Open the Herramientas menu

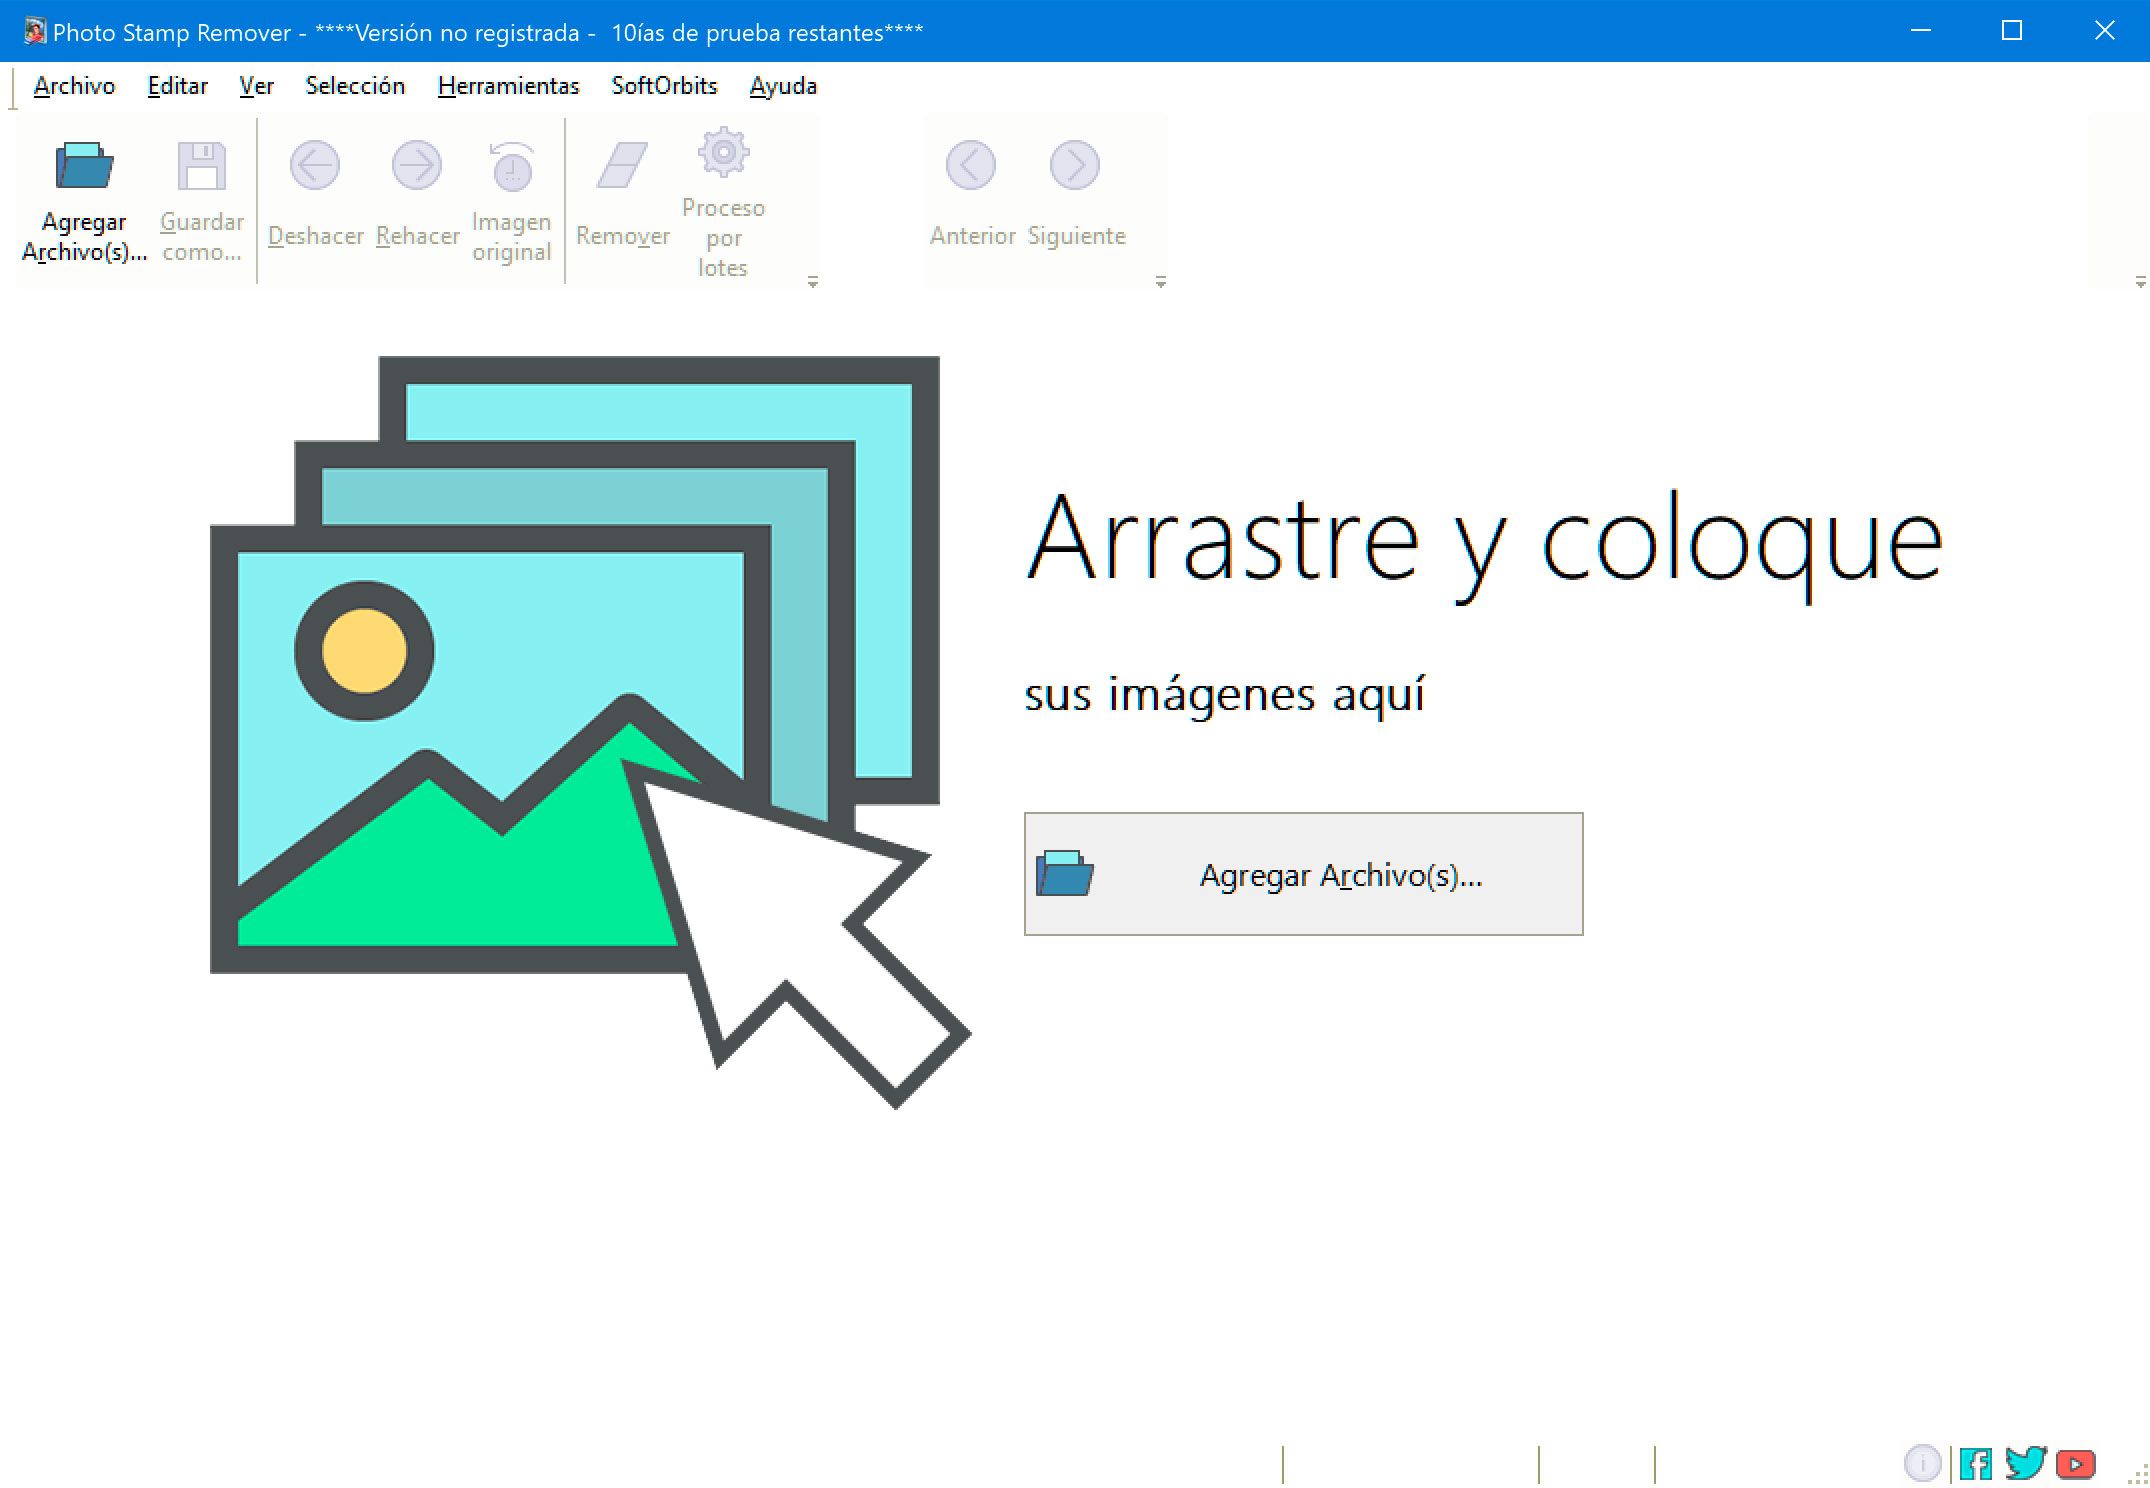point(508,86)
